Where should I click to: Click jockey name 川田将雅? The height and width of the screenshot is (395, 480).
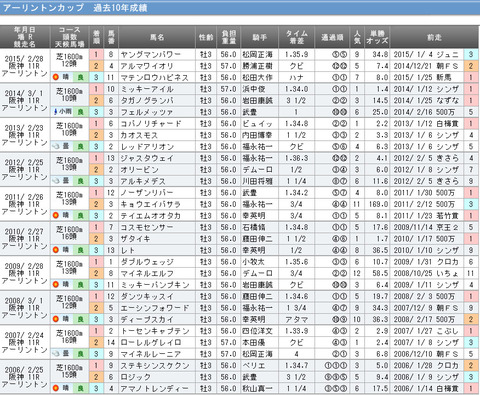point(257,181)
